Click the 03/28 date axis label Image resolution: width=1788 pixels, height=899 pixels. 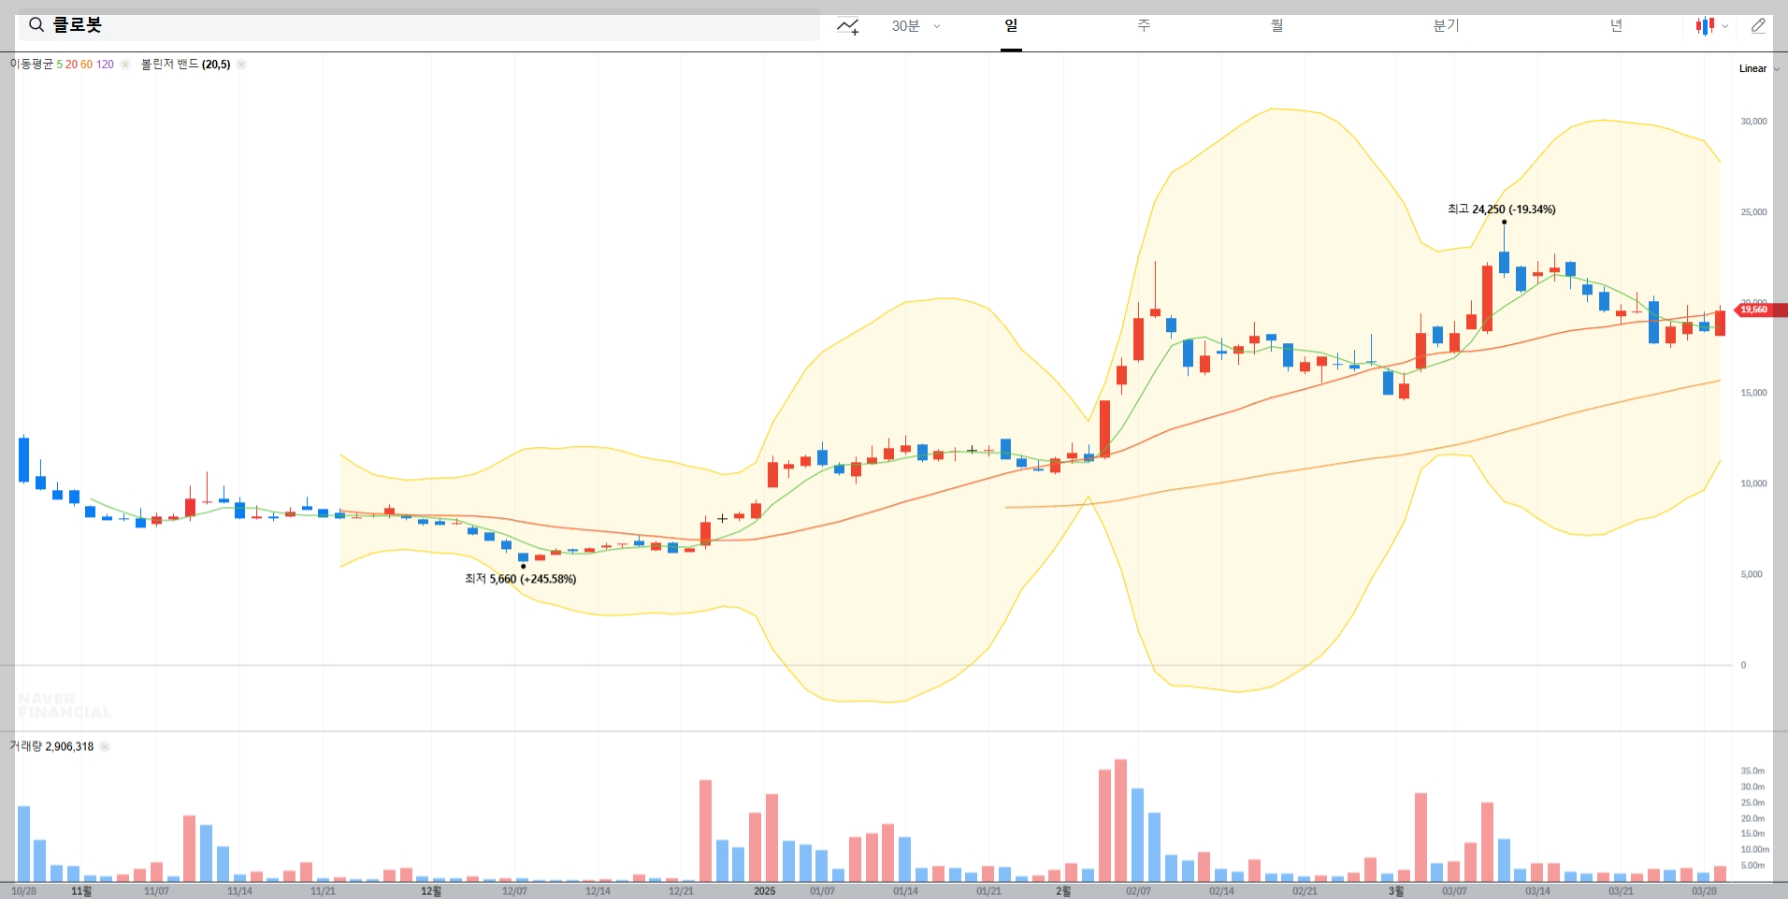[x=1704, y=891]
